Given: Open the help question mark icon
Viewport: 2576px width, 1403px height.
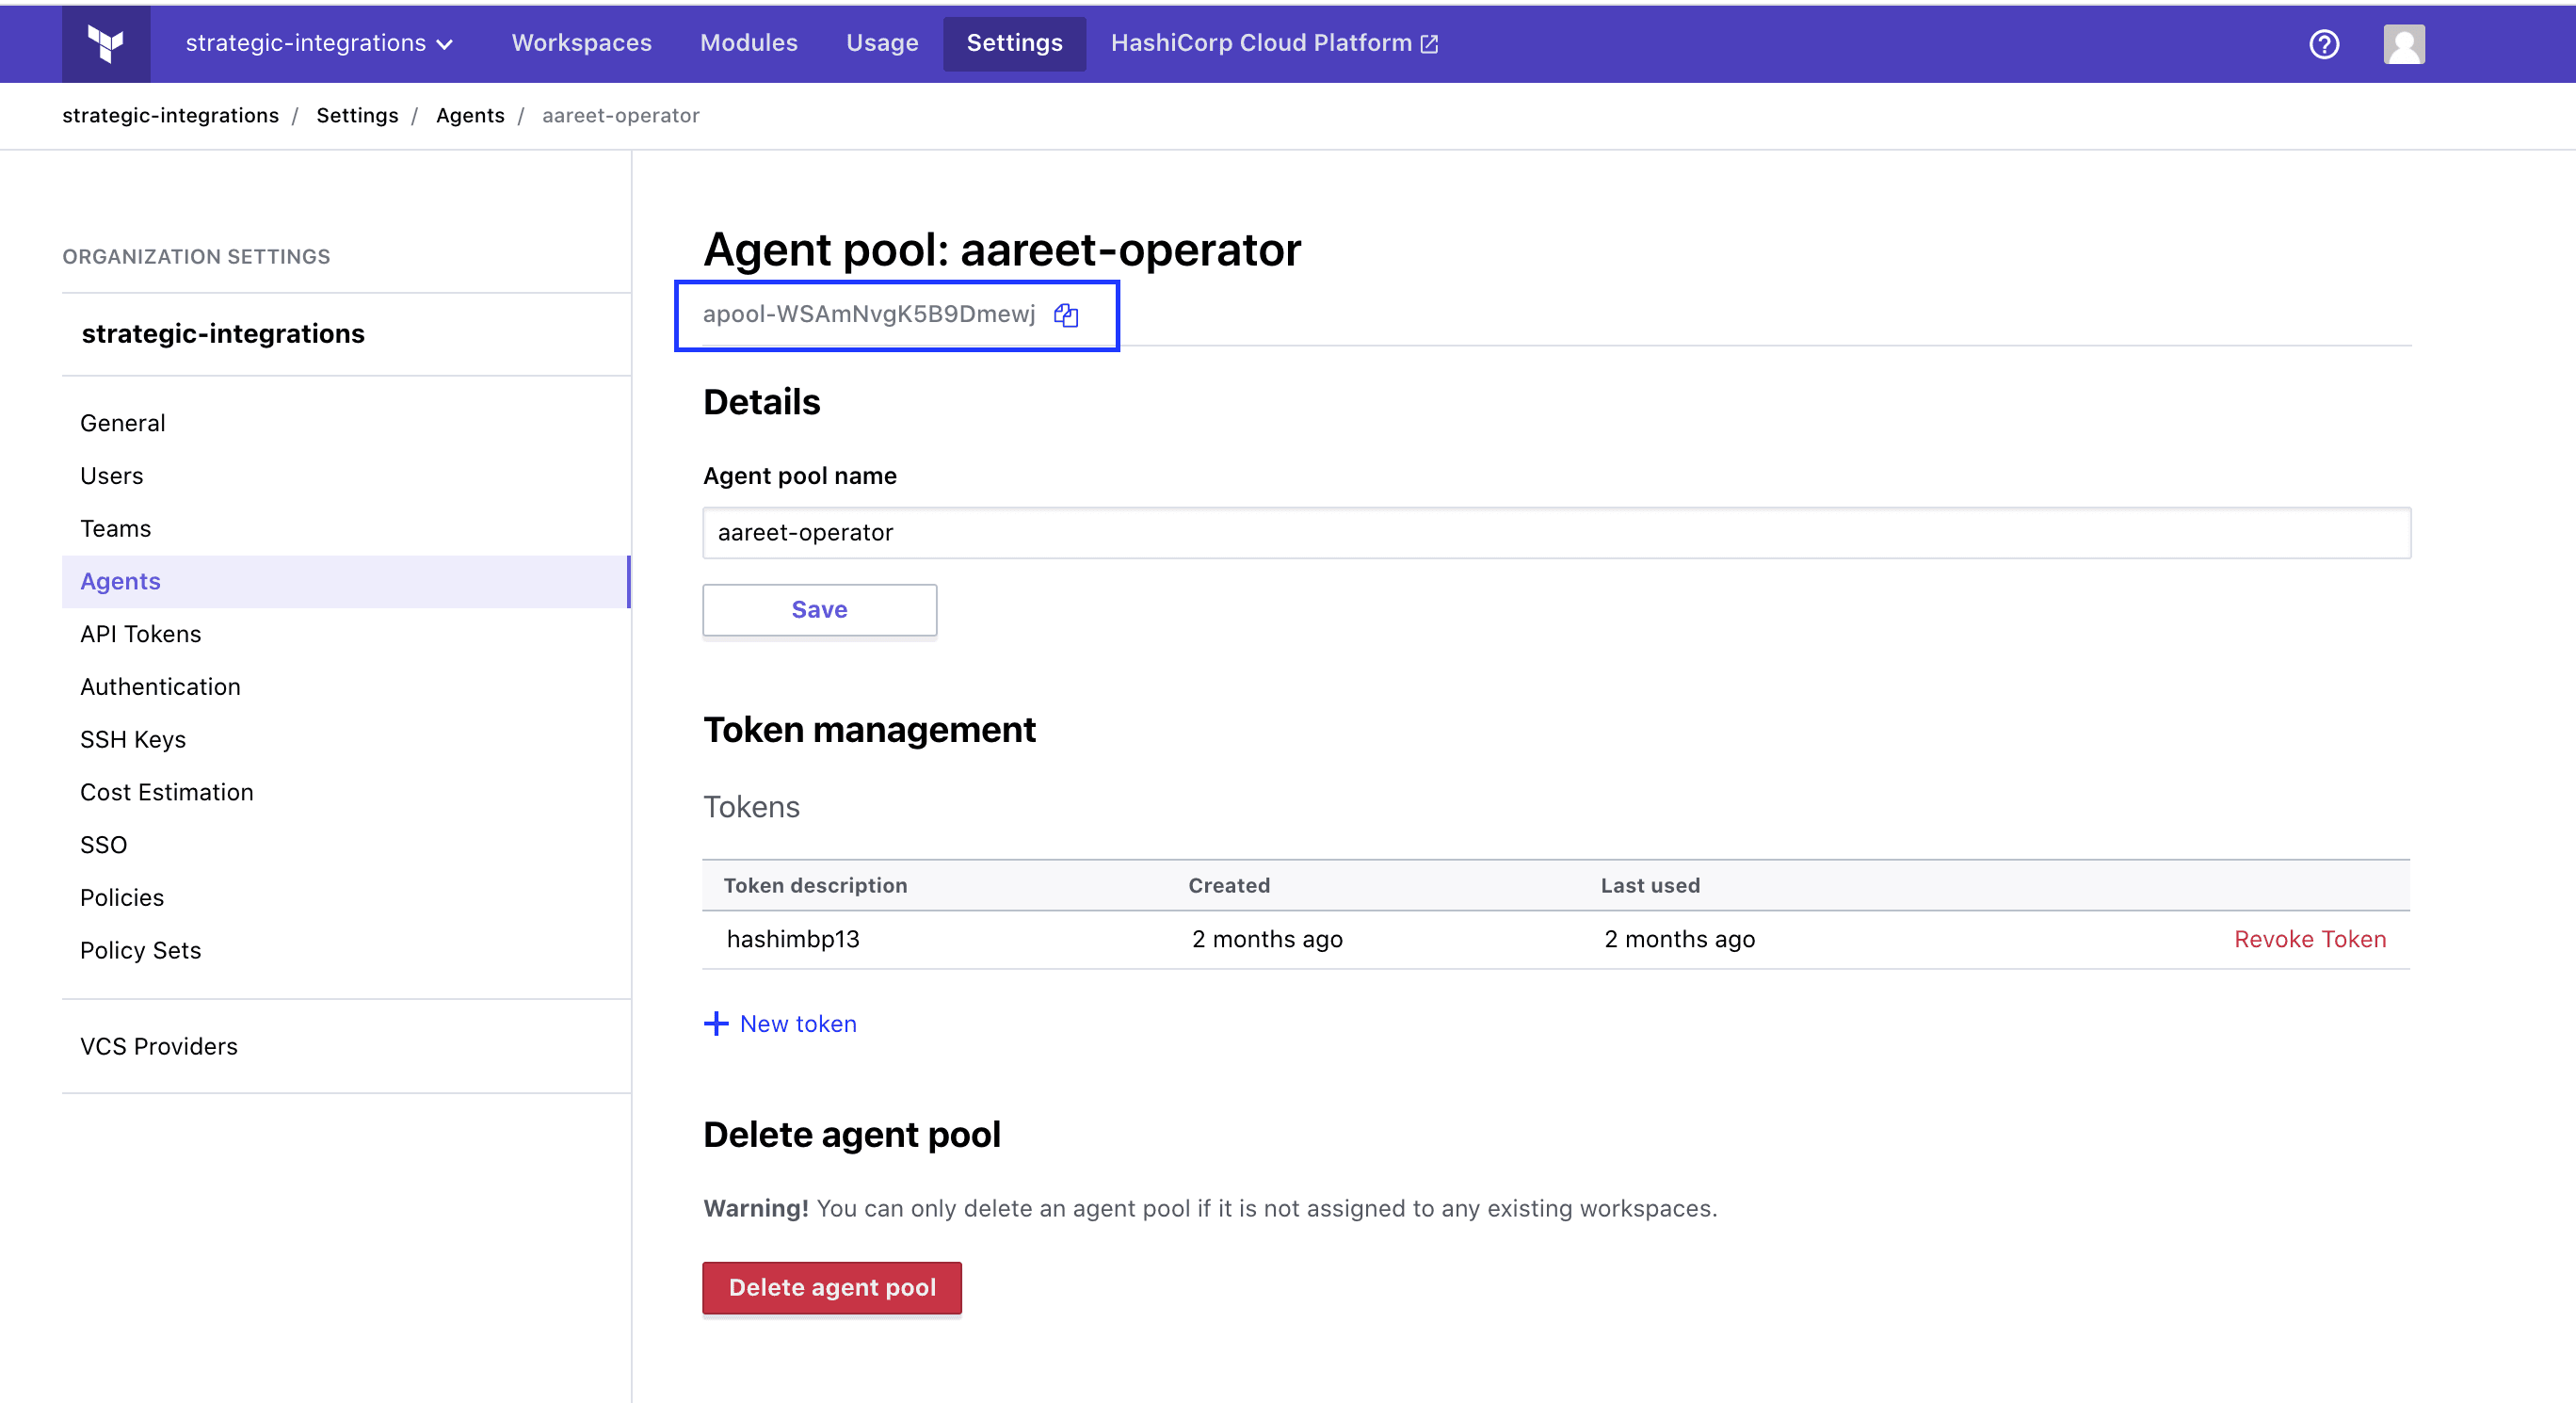Looking at the screenshot, I should pyautogui.click(x=2323, y=44).
